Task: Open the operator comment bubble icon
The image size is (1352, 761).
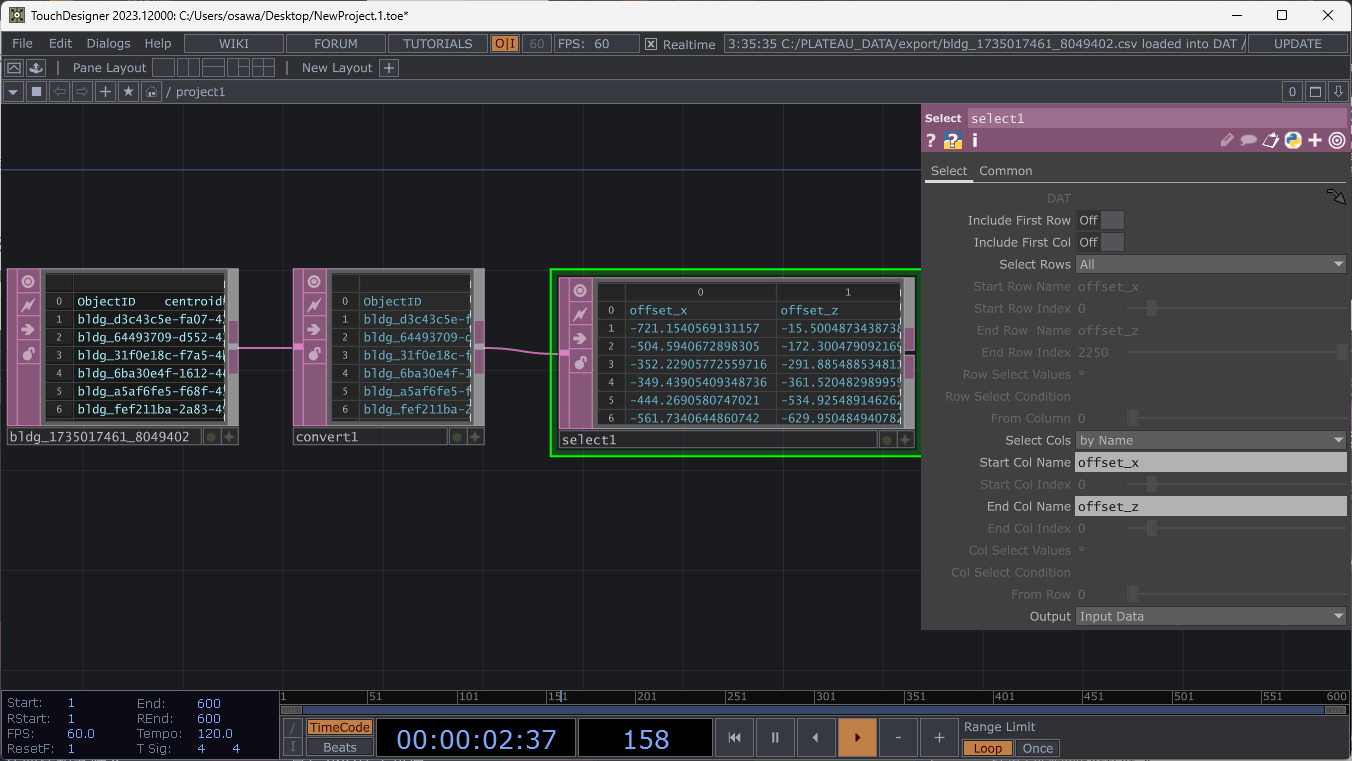Action: [1249, 141]
